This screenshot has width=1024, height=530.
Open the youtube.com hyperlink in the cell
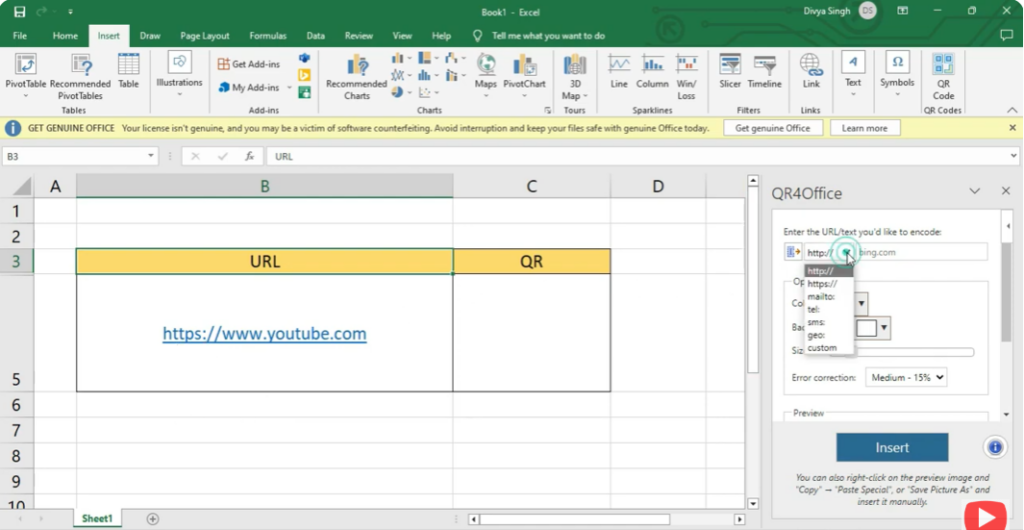point(264,334)
